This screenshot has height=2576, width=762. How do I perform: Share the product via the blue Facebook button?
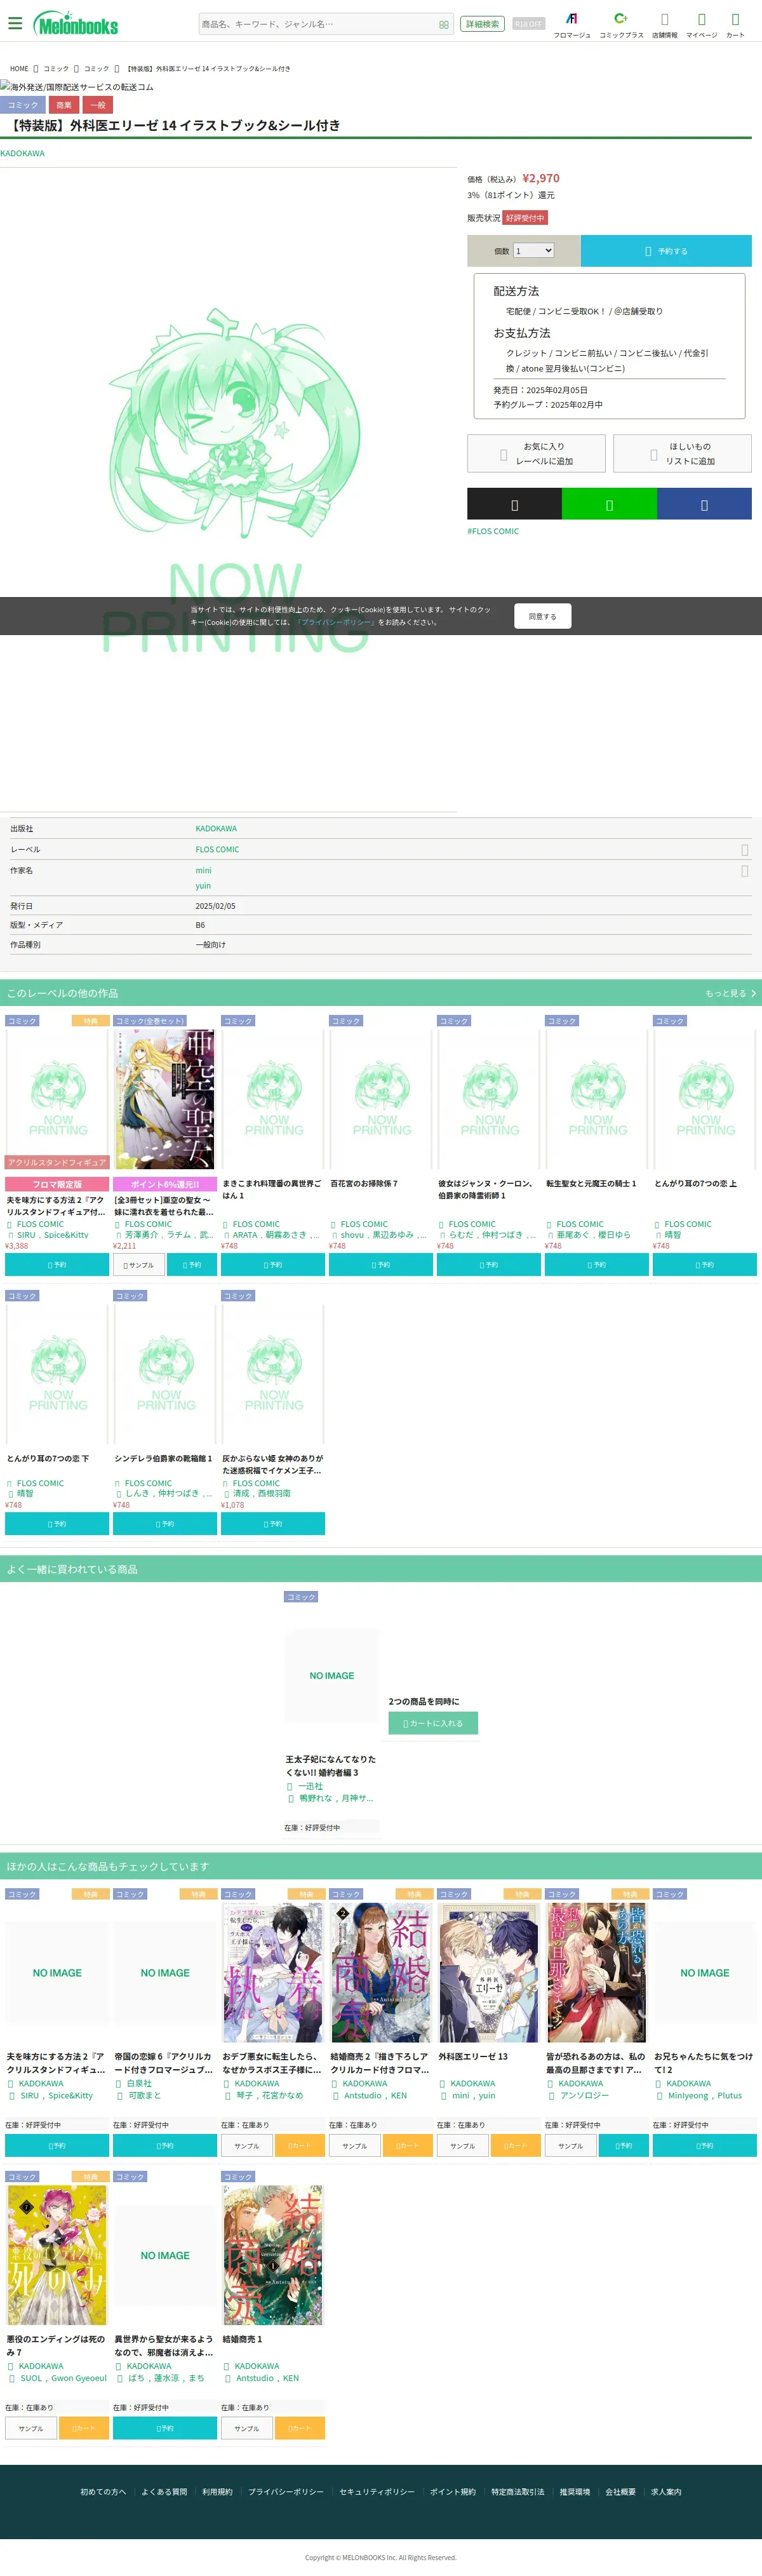click(x=704, y=505)
